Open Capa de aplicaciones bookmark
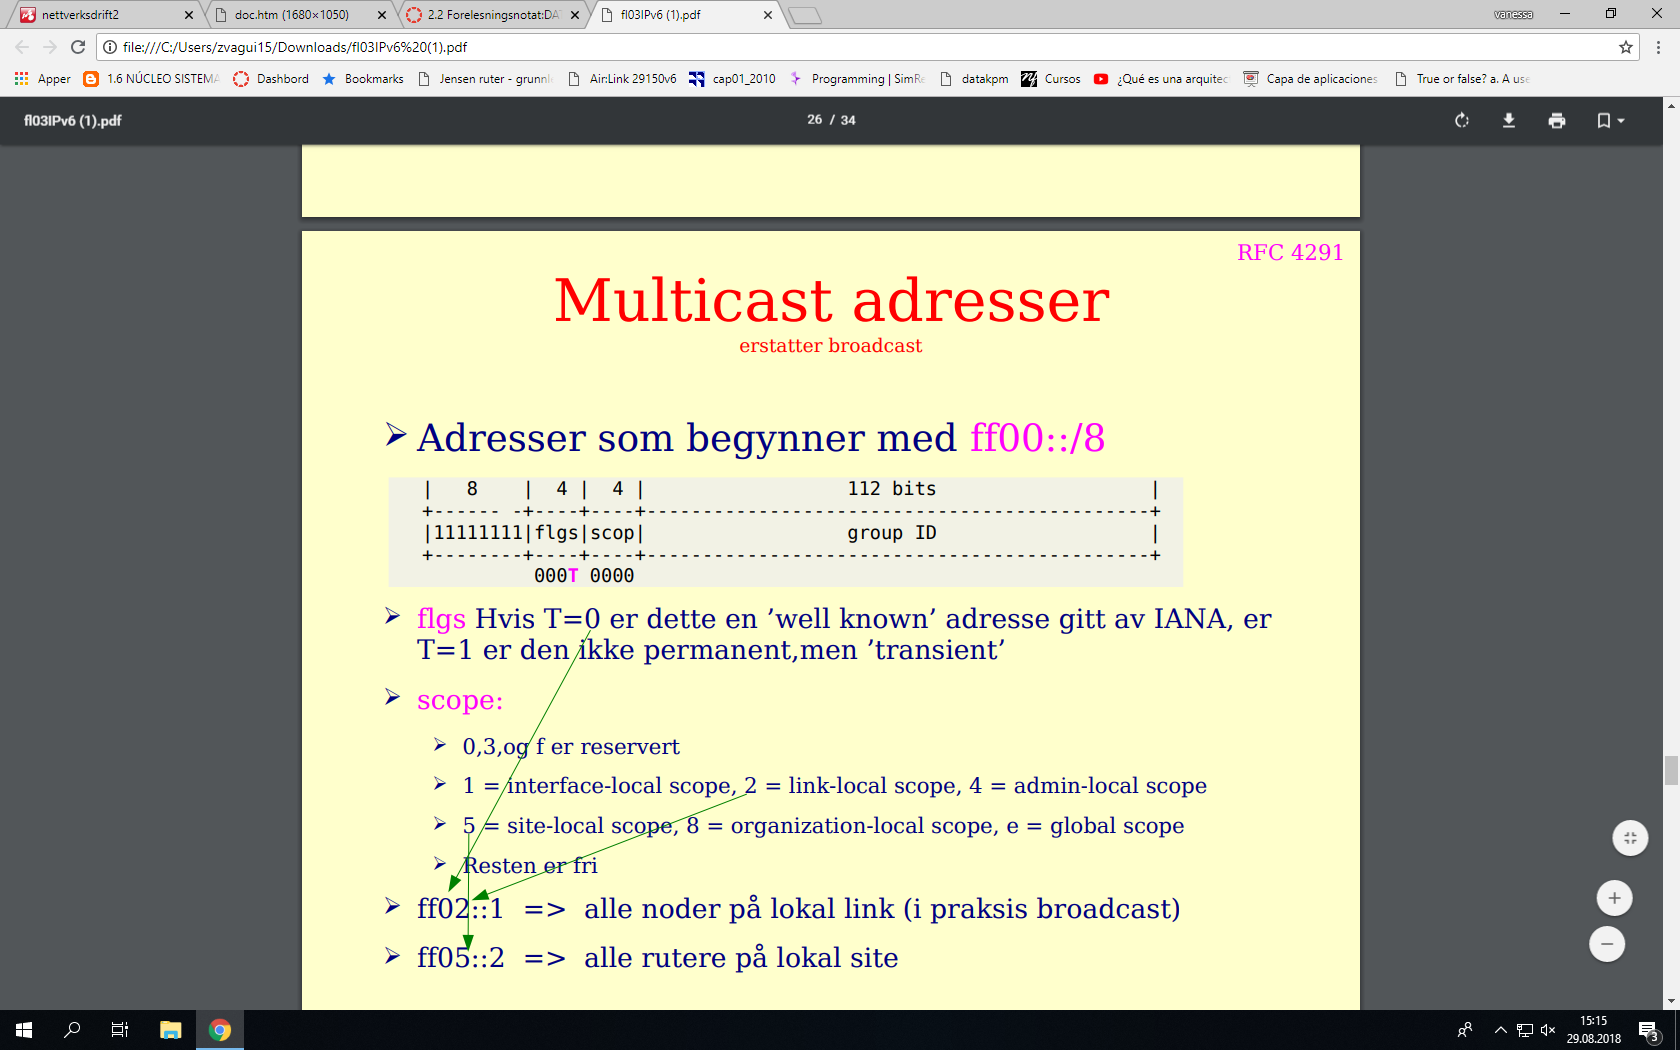The image size is (1680, 1050). coord(1310,79)
